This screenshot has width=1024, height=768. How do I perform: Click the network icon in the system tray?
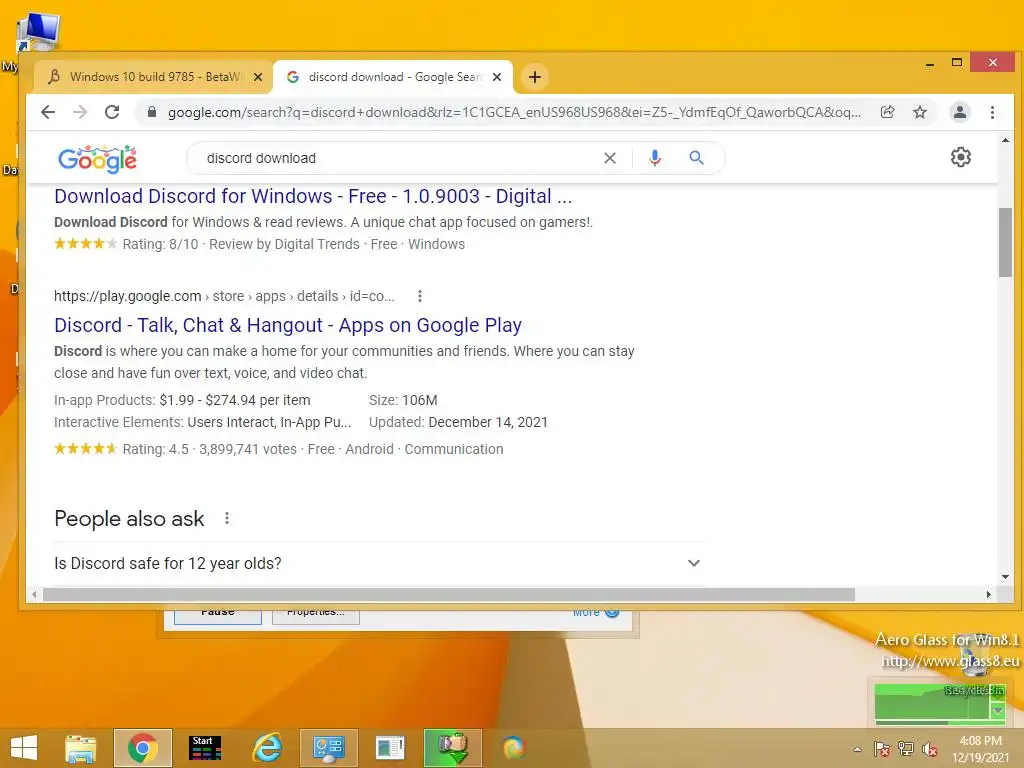906,749
